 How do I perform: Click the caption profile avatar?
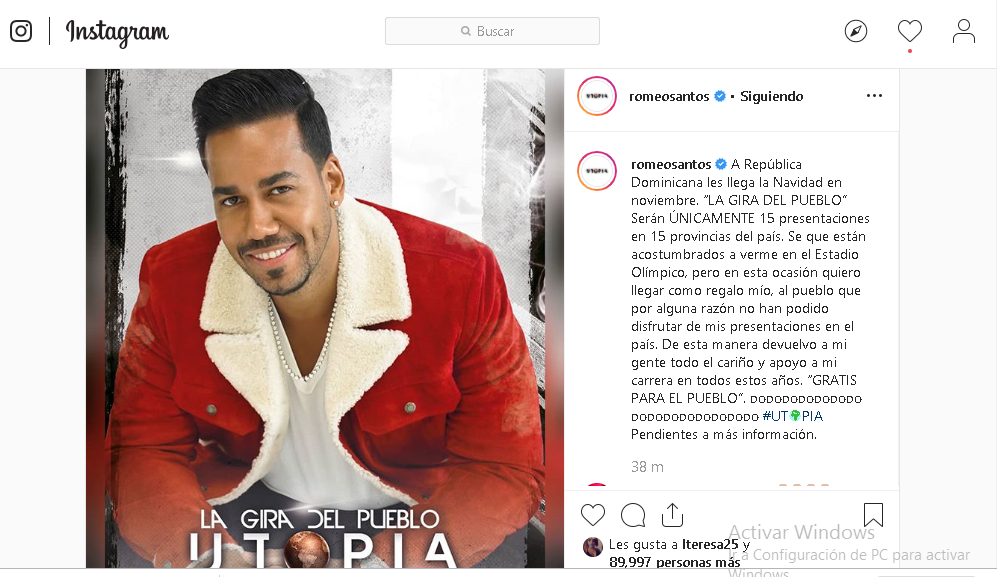596,171
